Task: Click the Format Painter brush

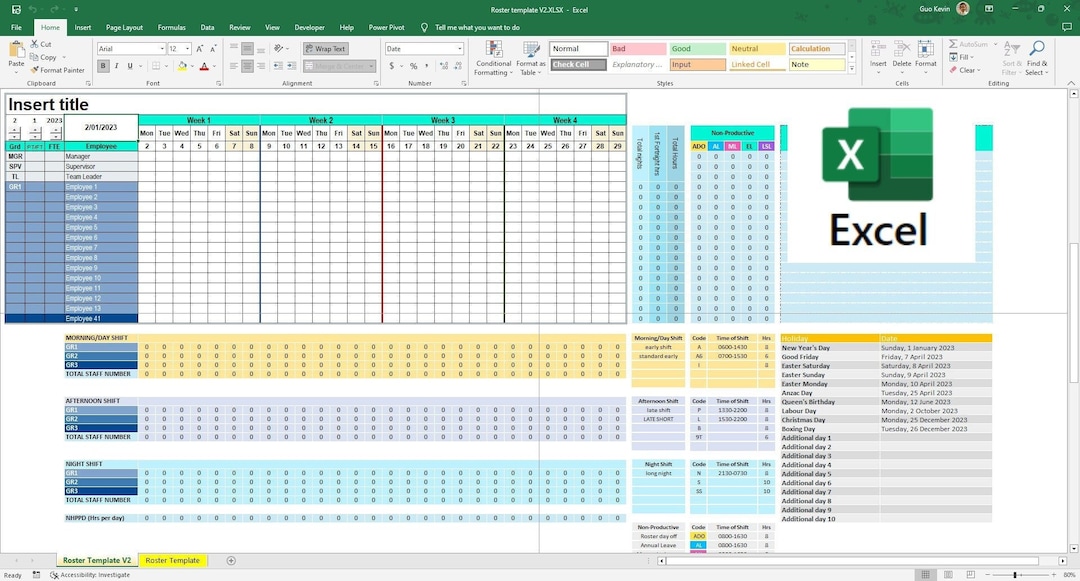Action: coord(57,70)
